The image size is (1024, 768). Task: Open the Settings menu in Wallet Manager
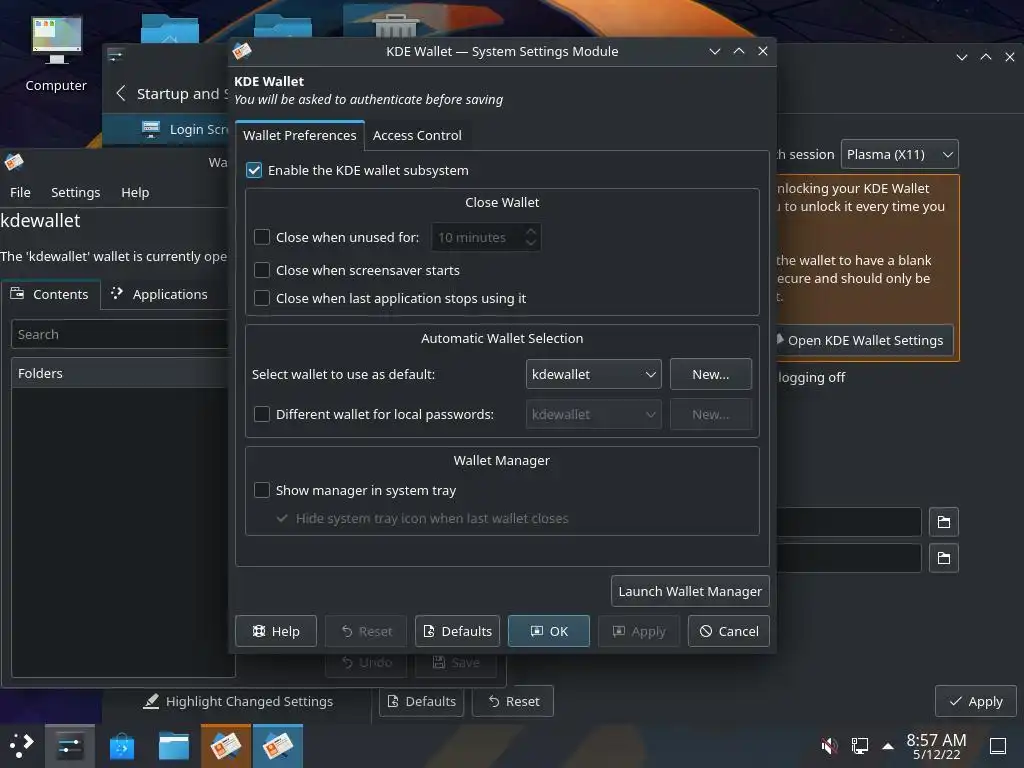[76, 192]
